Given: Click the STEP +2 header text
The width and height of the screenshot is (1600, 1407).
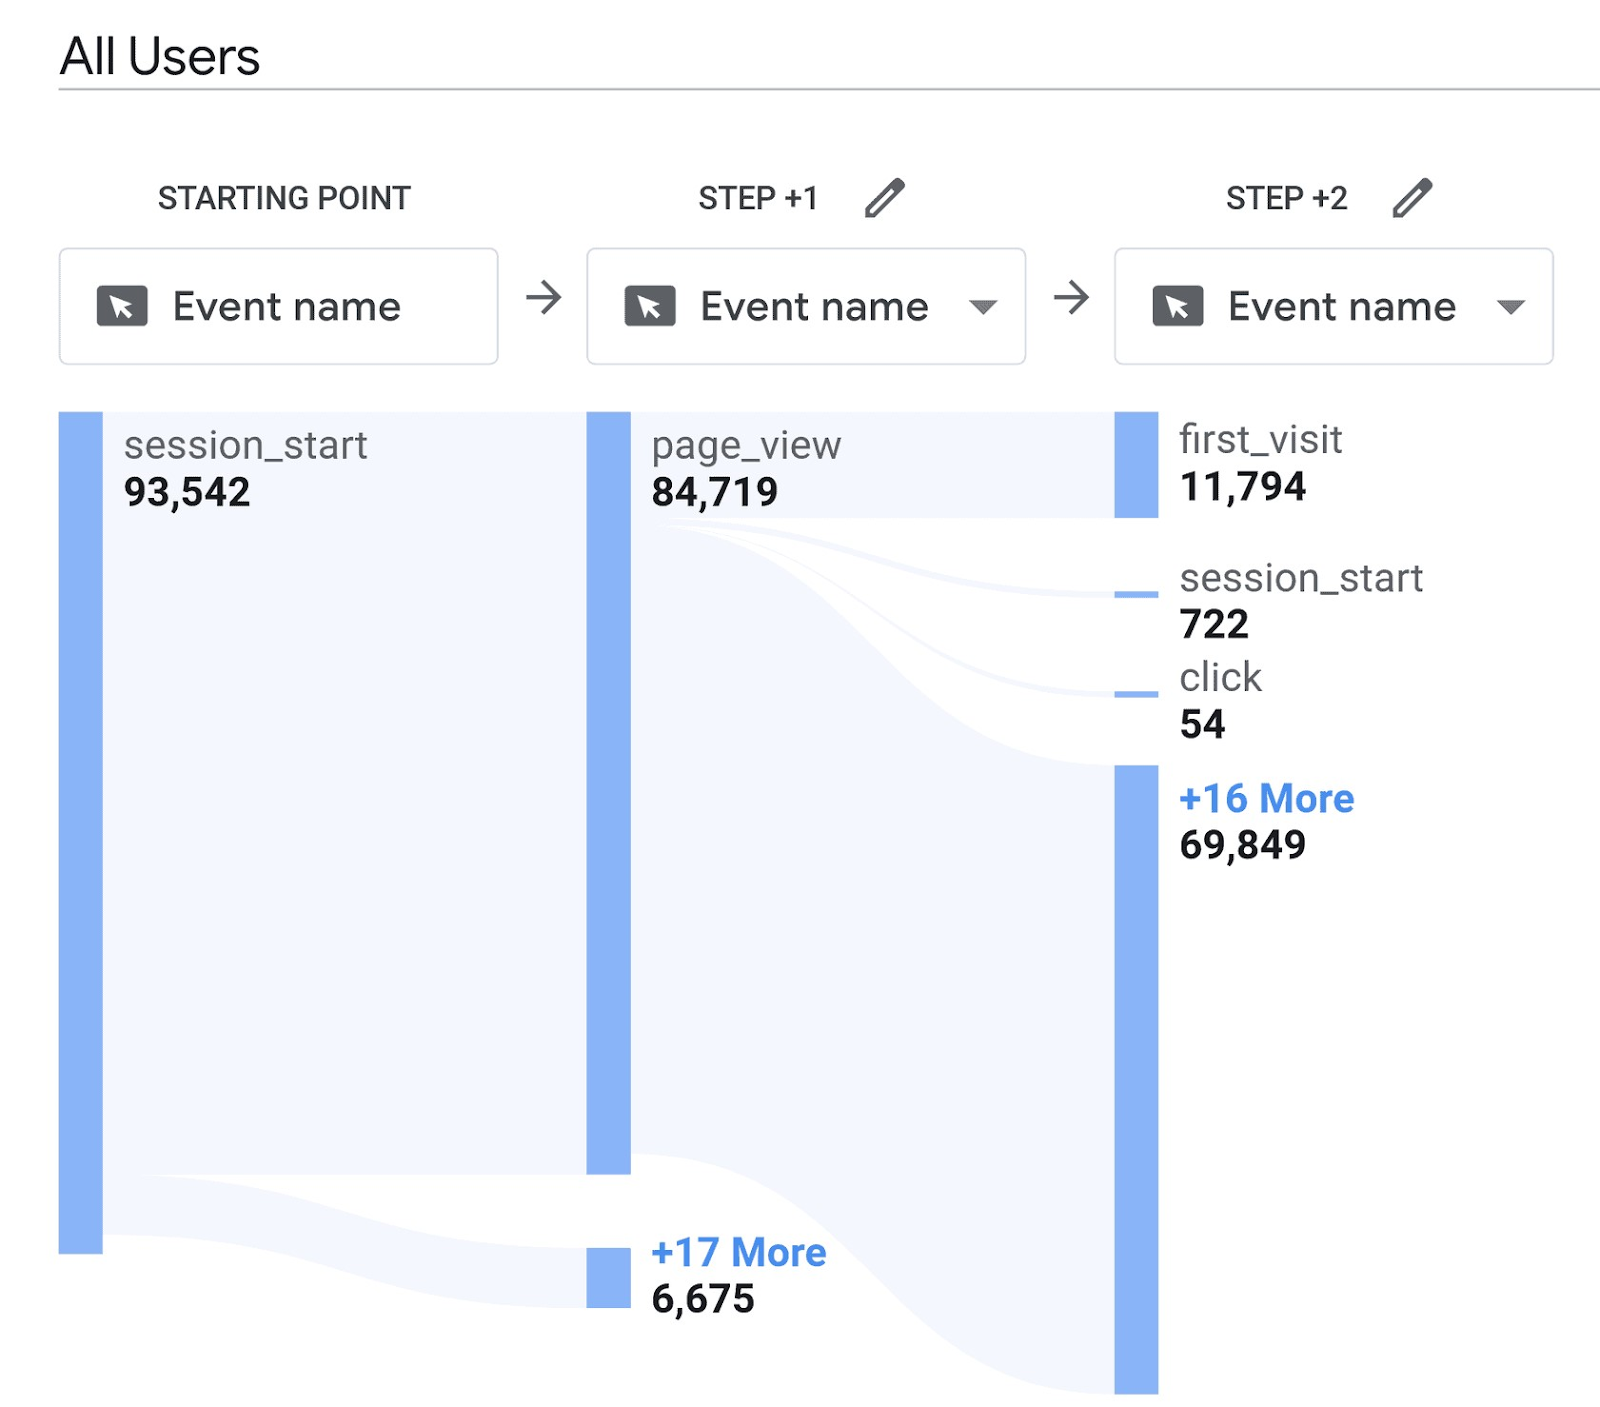Looking at the screenshot, I should pos(1287,198).
